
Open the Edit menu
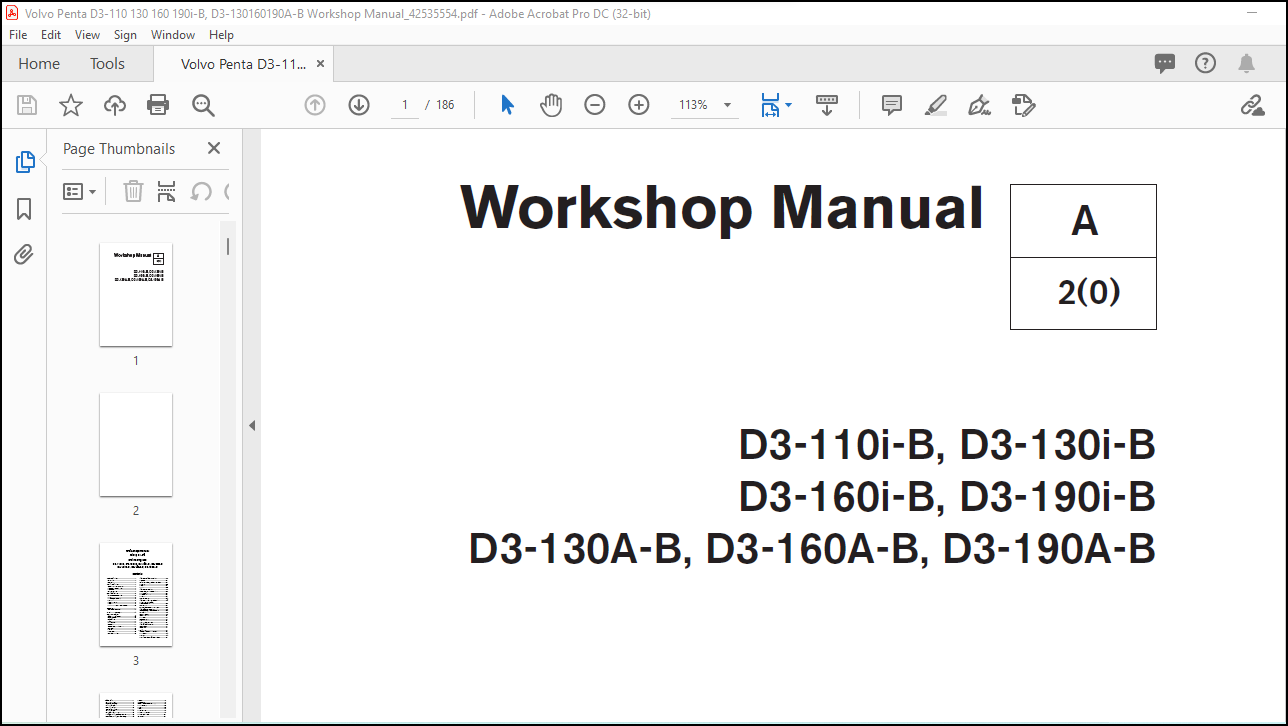pos(51,34)
